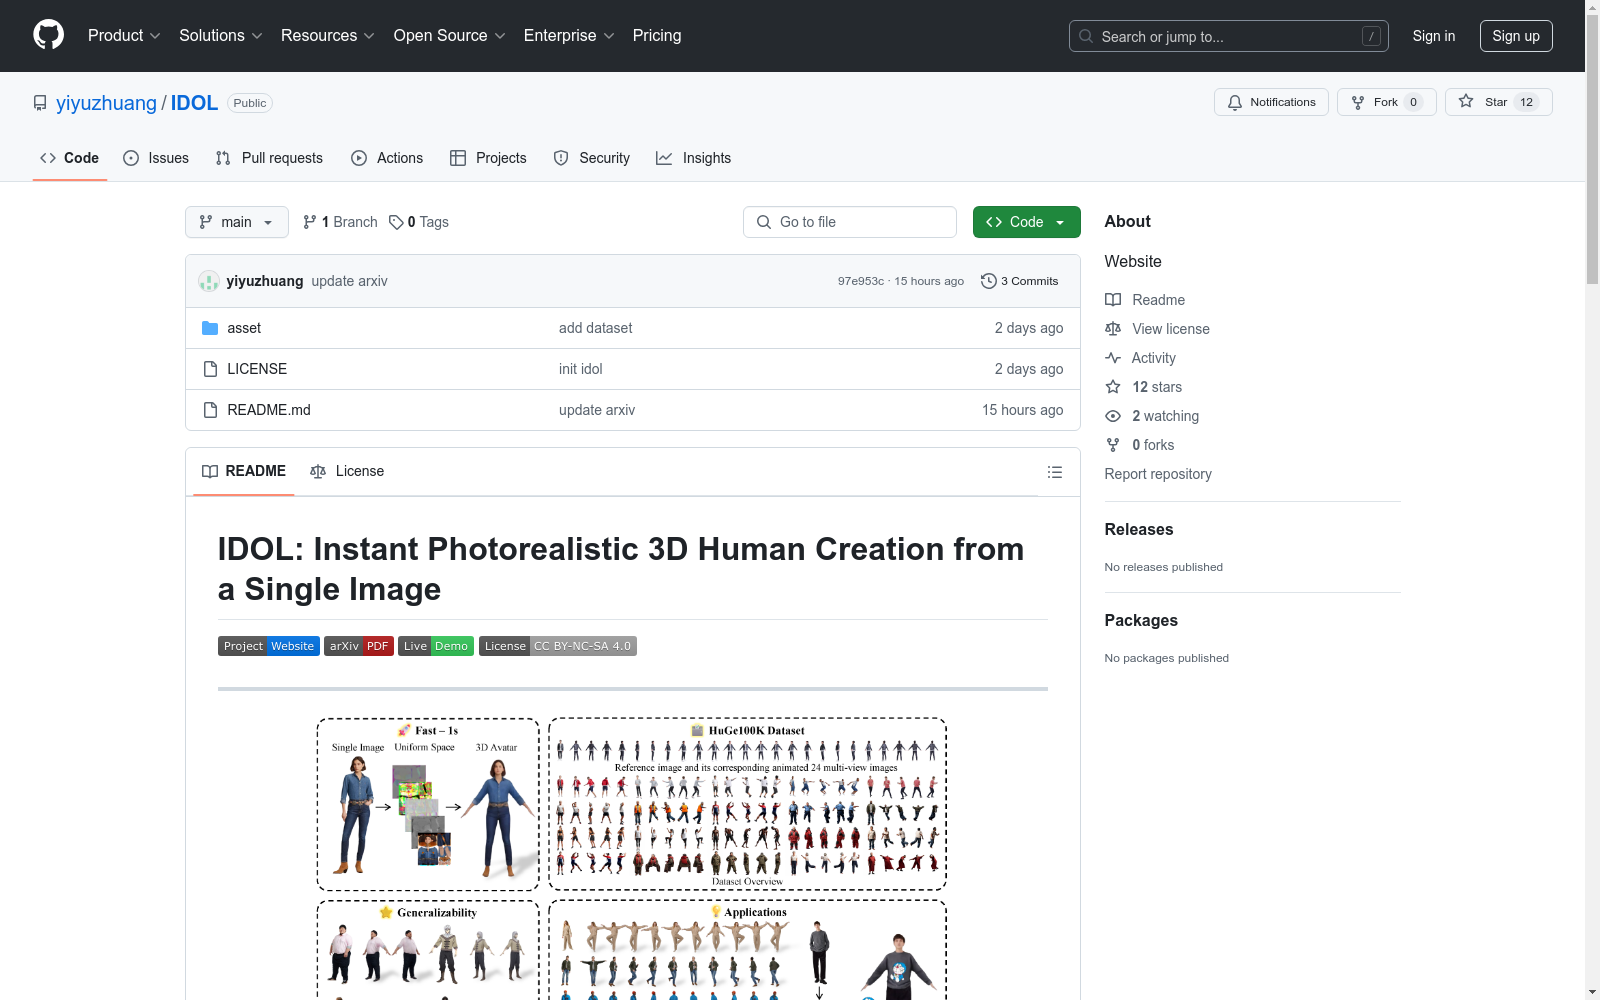Click the scale icon beside View license
Viewport: 1600px width, 1000px height.
coord(1113,329)
